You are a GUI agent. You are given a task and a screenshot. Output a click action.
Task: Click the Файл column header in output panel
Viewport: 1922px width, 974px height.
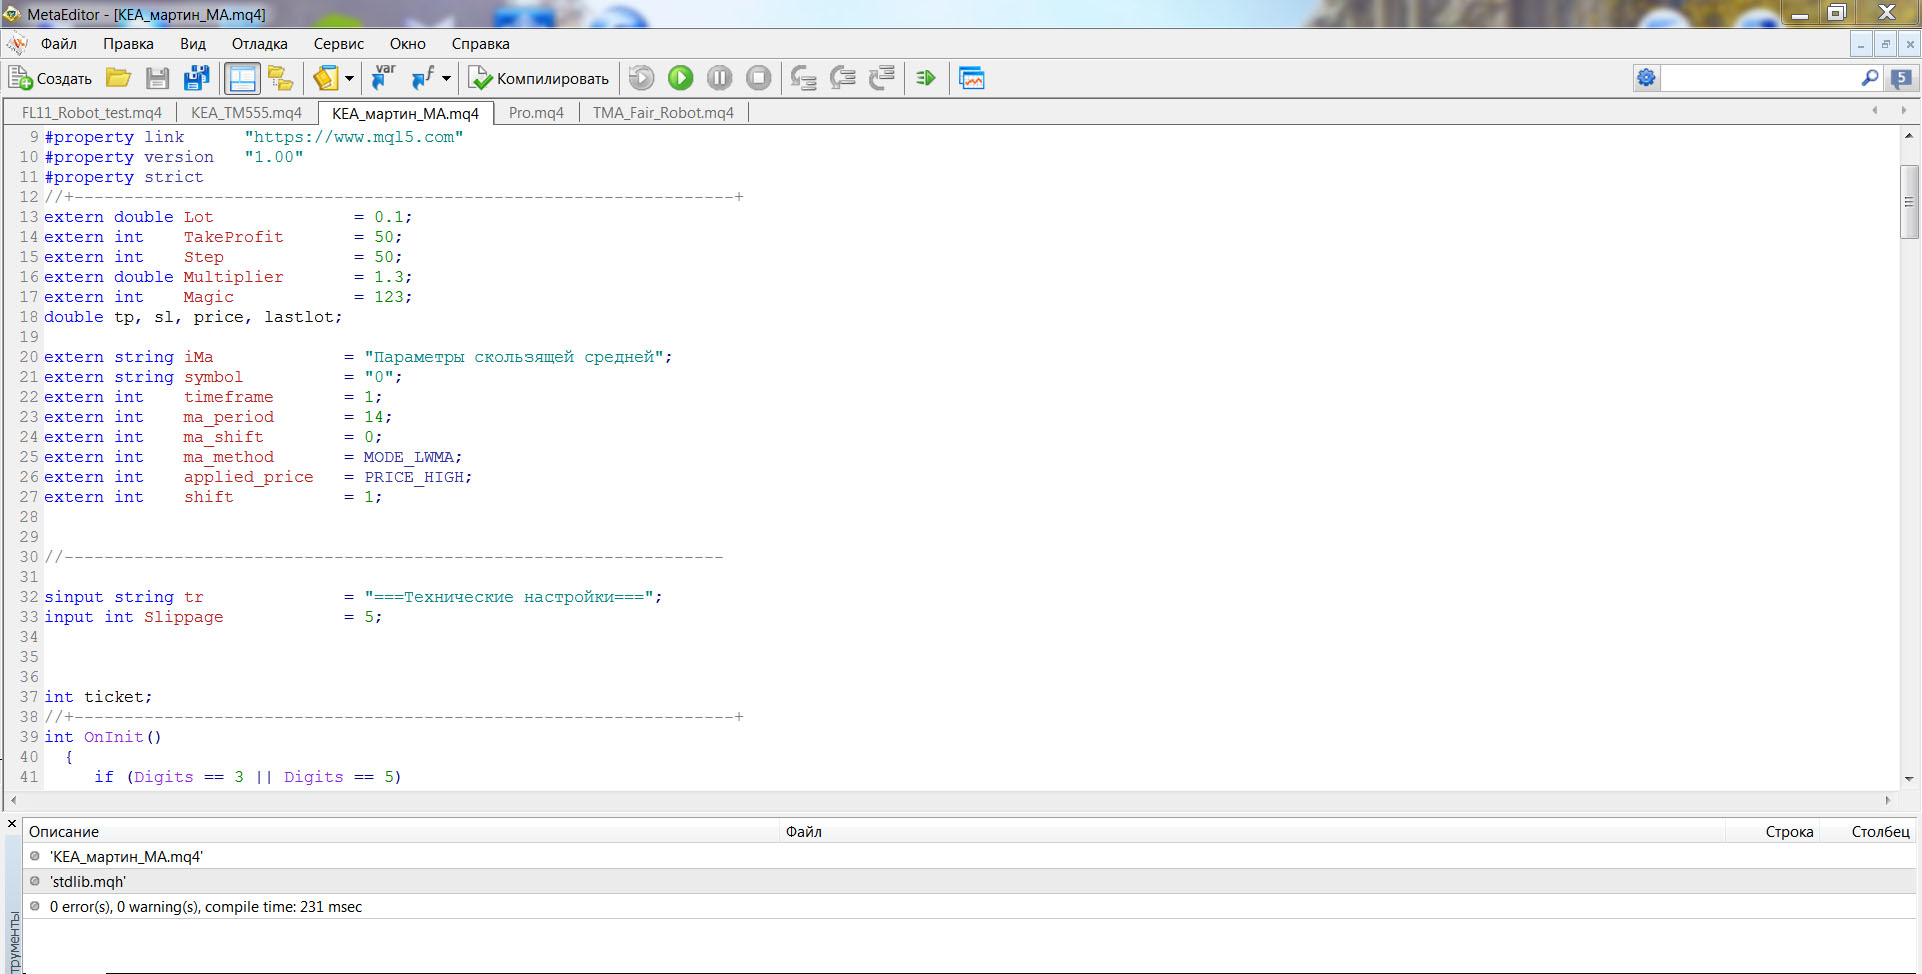pos(1252,832)
